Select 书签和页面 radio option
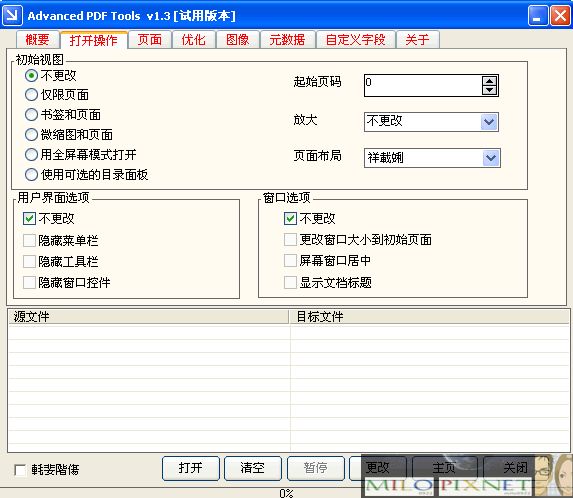573x498 pixels. click(31, 115)
